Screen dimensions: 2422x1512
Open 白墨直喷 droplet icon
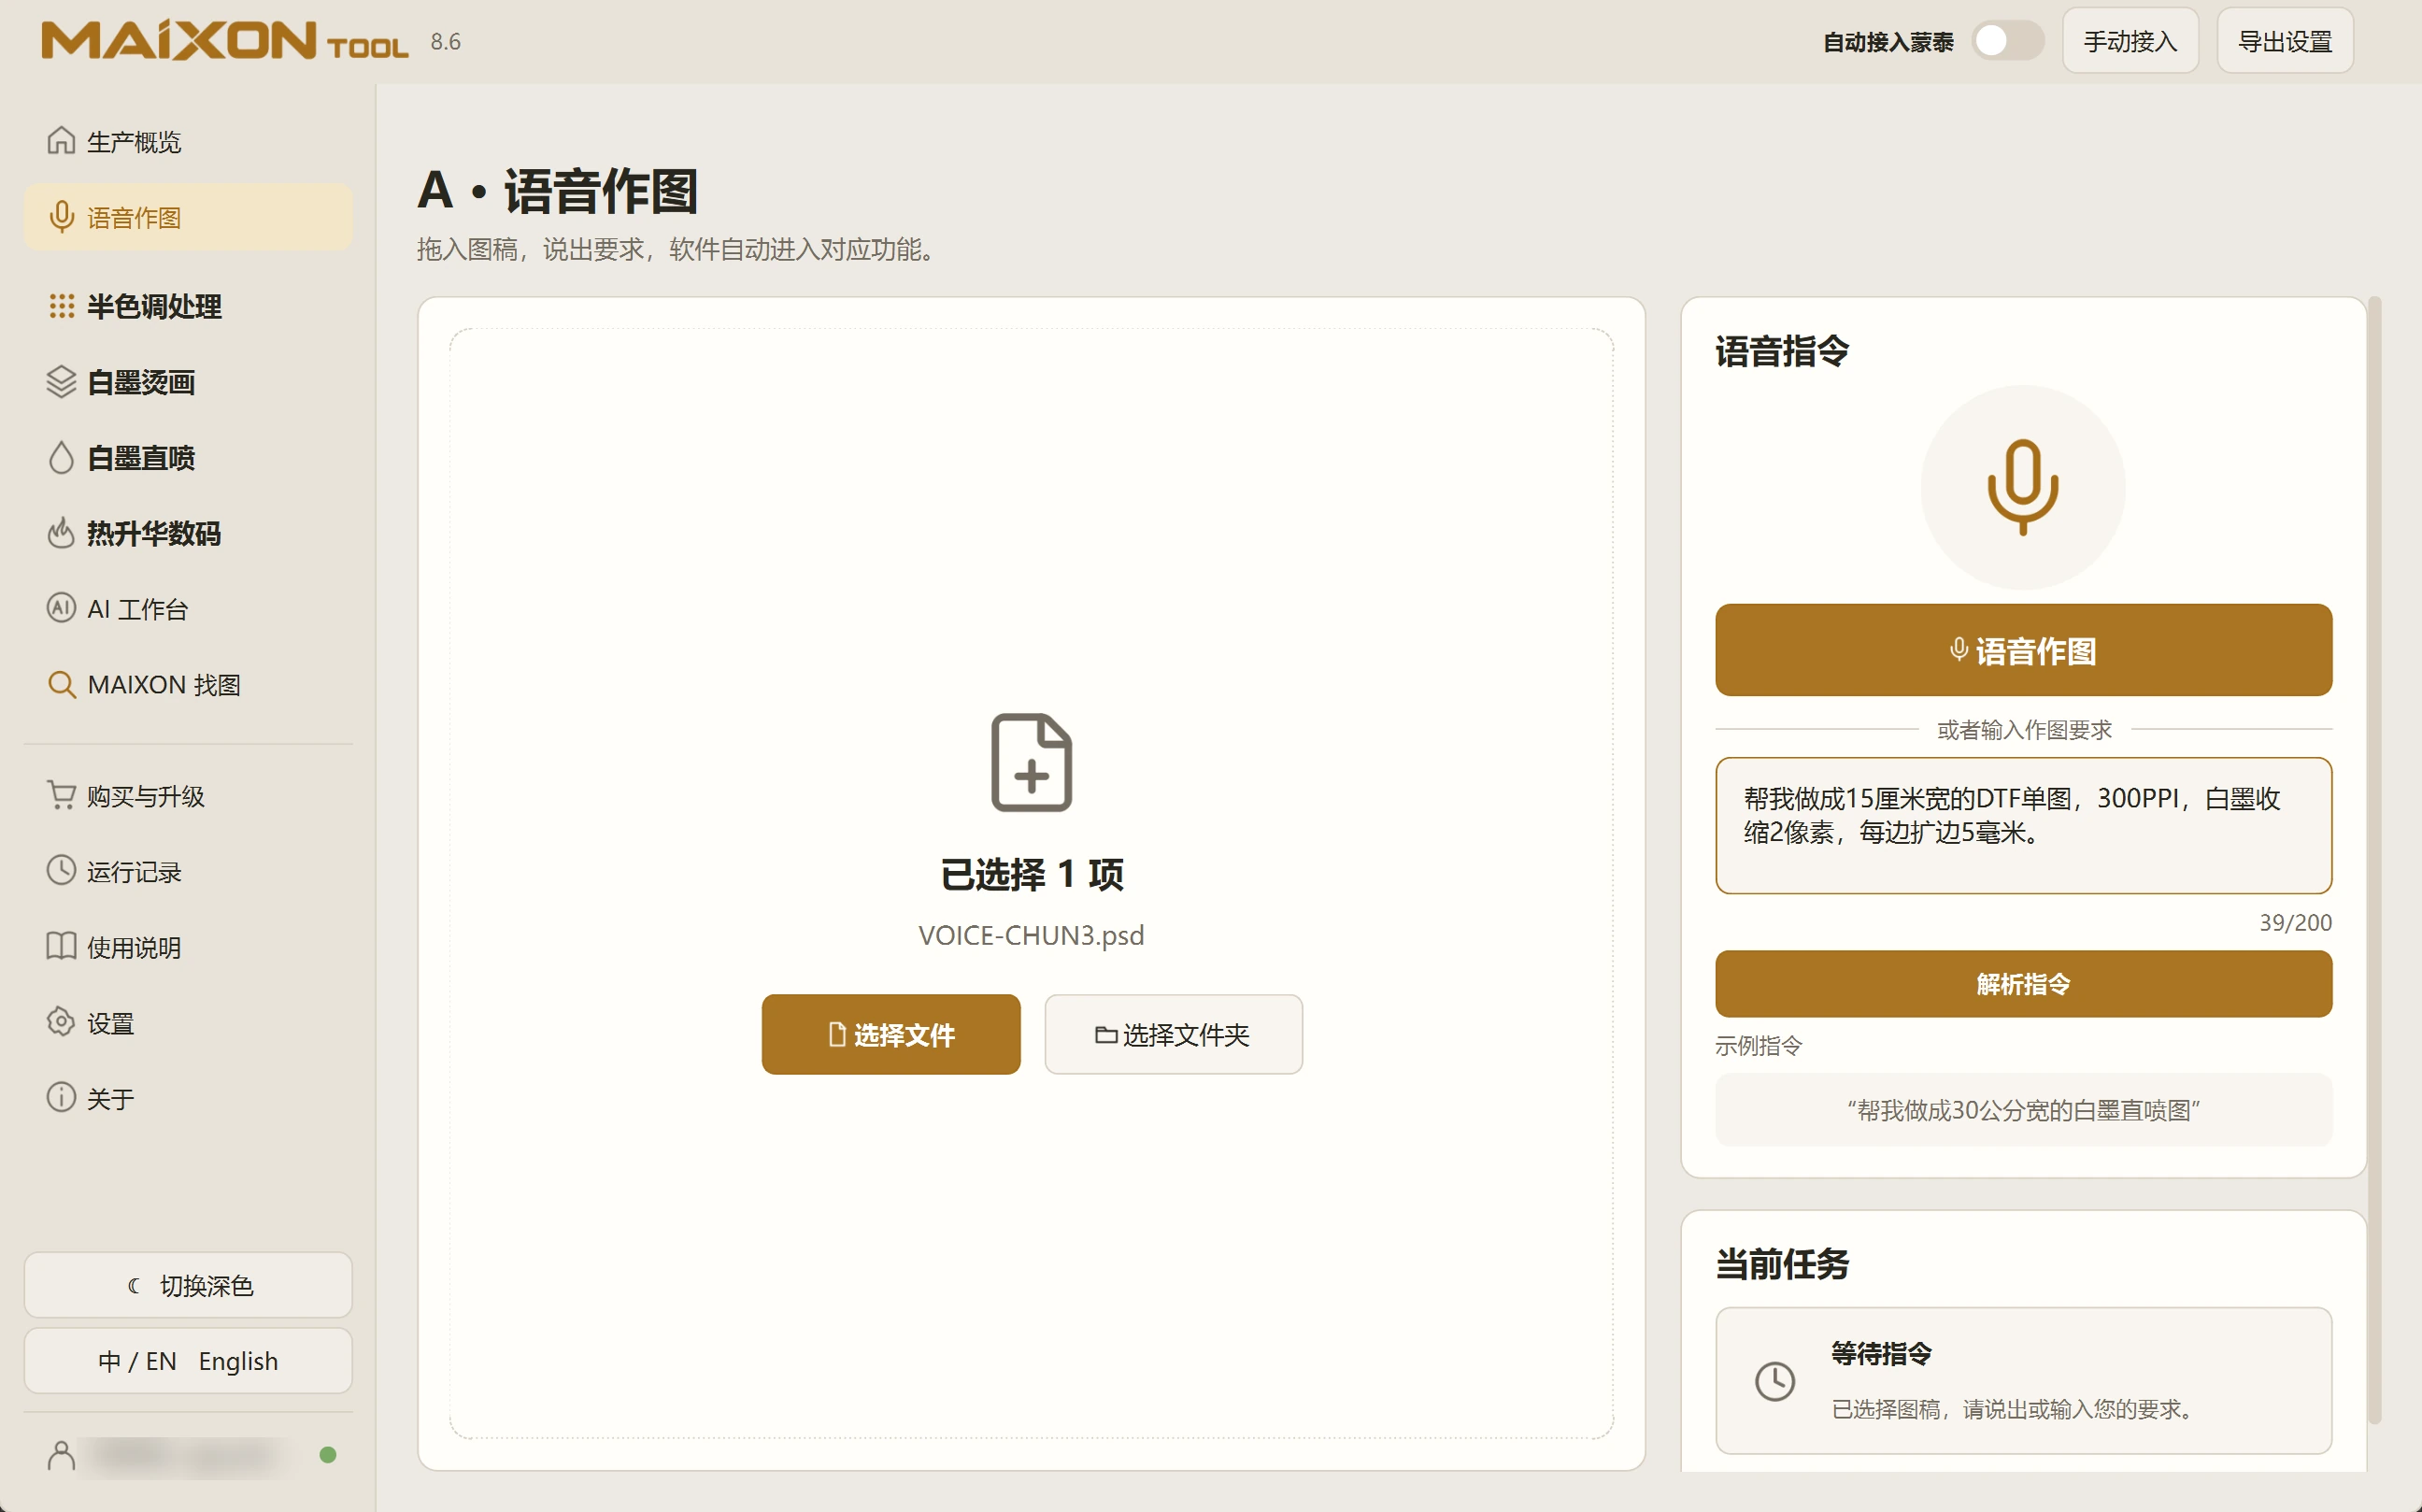tap(61, 458)
